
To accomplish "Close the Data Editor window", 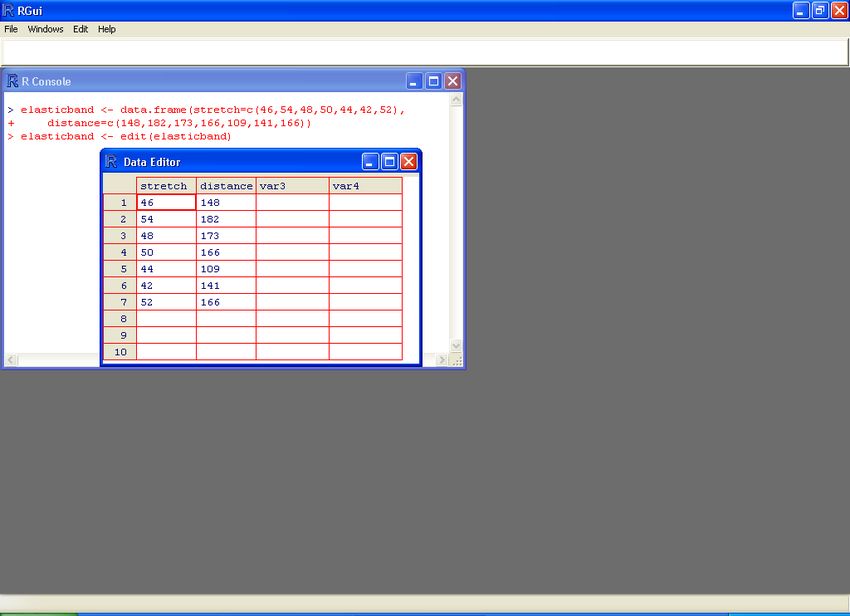I will point(408,162).
